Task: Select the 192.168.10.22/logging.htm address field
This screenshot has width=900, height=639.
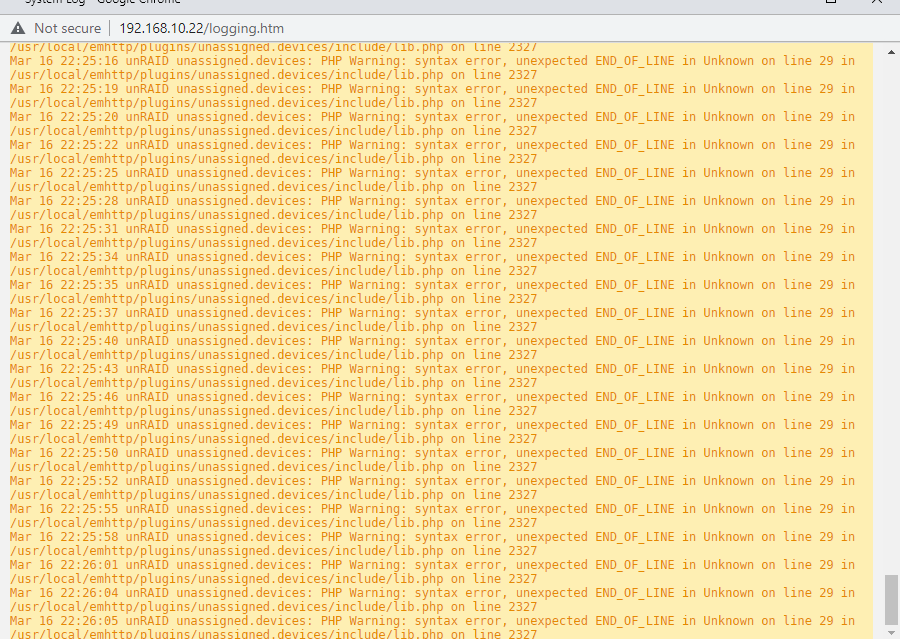Action: tap(201, 28)
